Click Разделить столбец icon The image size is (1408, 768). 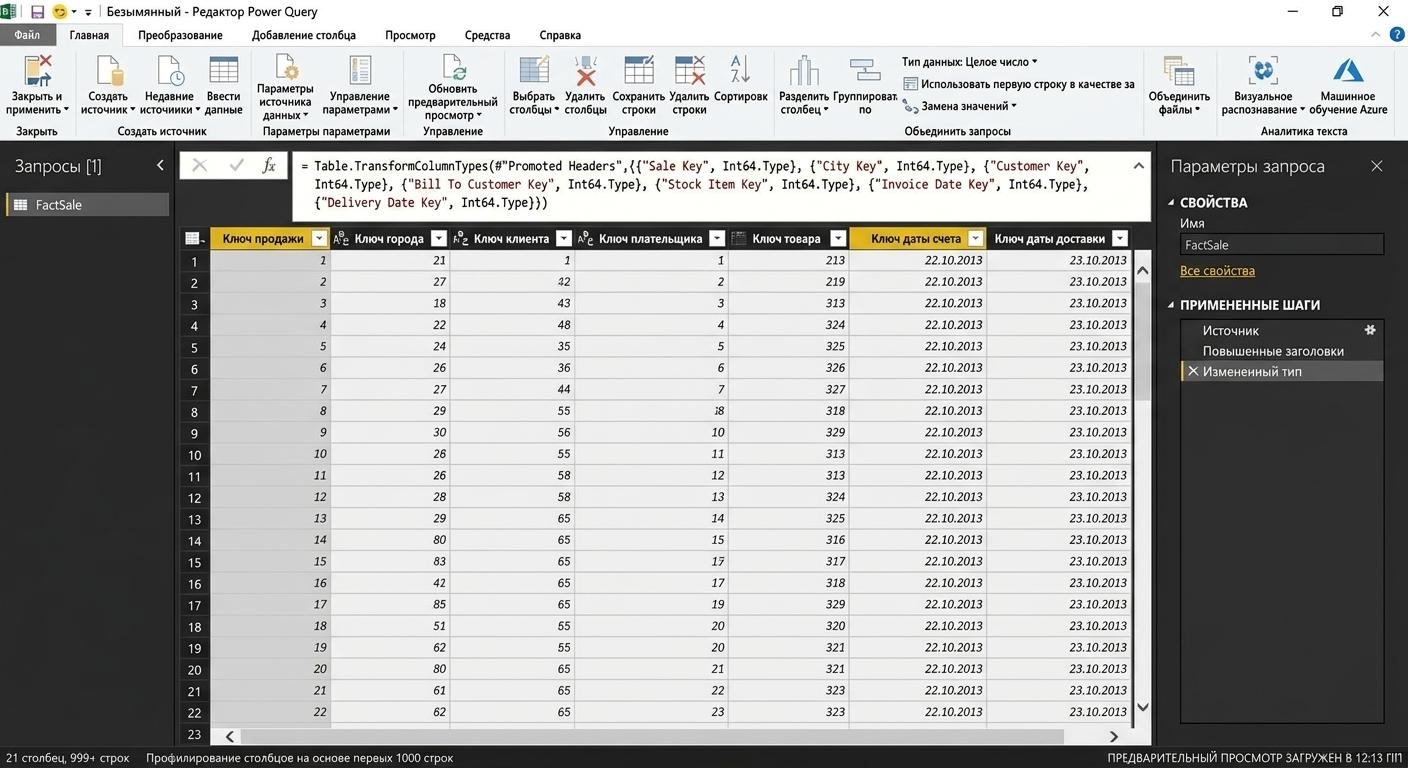[x=804, y=71]
